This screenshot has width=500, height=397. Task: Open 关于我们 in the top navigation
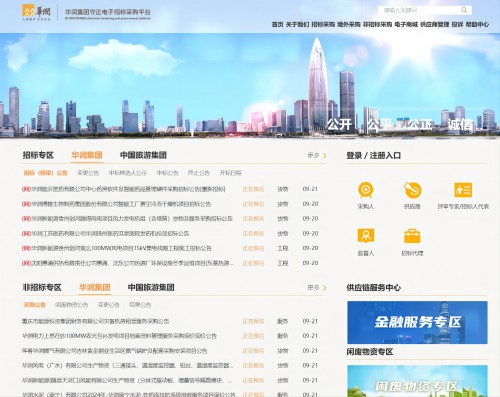coord(297,24)
